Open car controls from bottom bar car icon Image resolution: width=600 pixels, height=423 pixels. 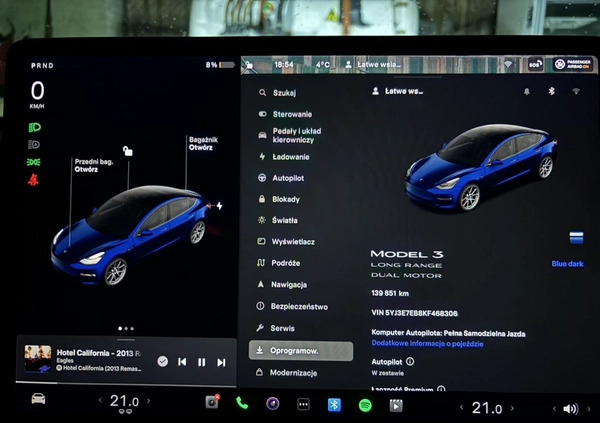[38, 399]
